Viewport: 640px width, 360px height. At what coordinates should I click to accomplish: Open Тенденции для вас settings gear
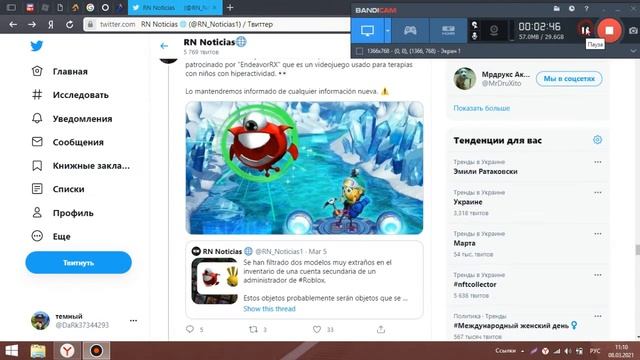click(598, 140)
